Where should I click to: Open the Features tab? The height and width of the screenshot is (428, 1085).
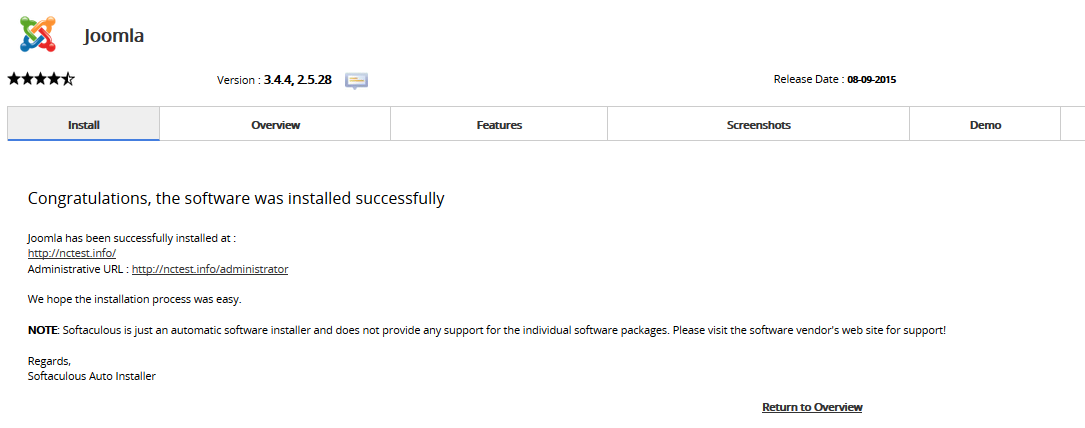pos(499,124)
